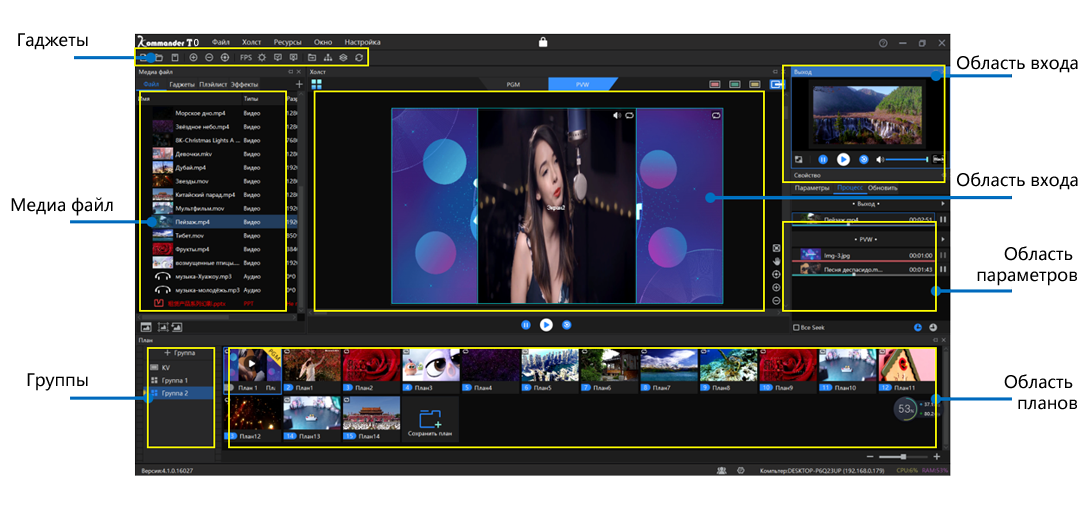Switch canvas to the PVW tab
Screen dimensions: 1091x505
click(582, 84)
